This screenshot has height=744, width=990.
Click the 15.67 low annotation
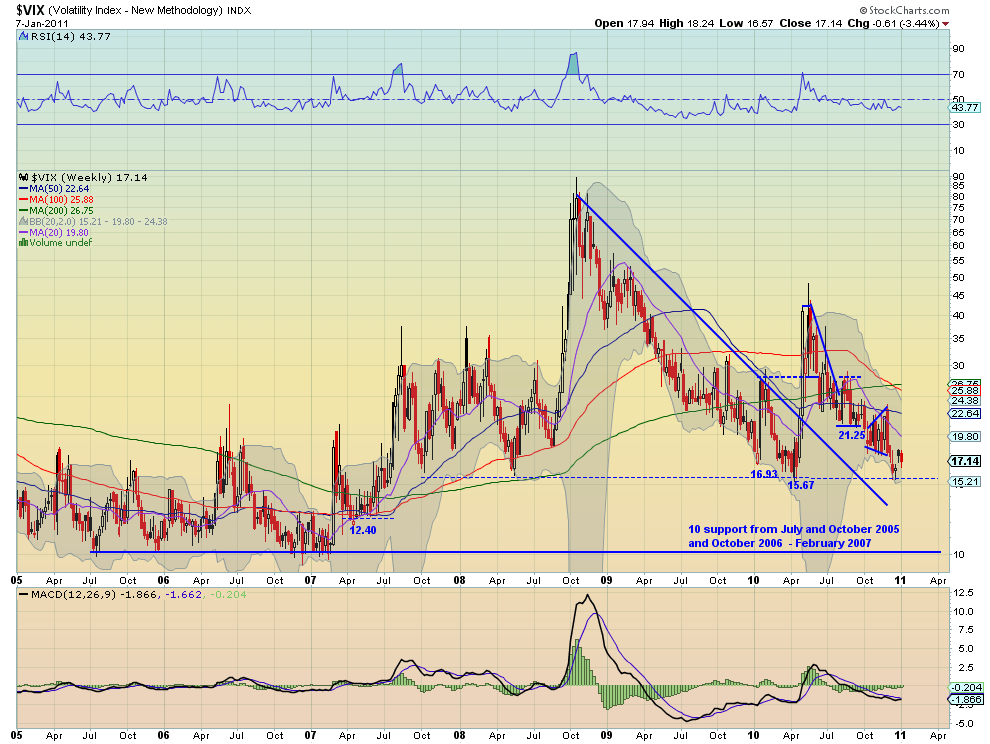[801, 485]
